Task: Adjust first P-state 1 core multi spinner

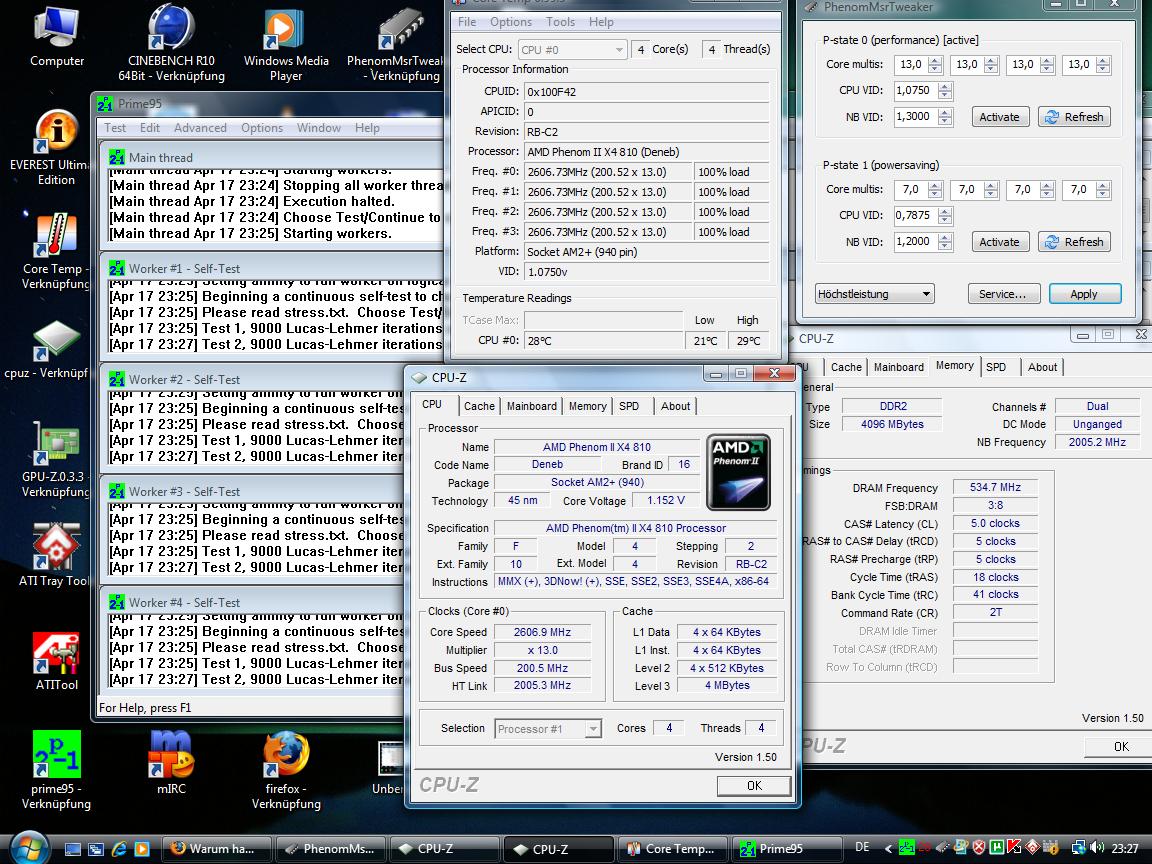Action: 935,190
